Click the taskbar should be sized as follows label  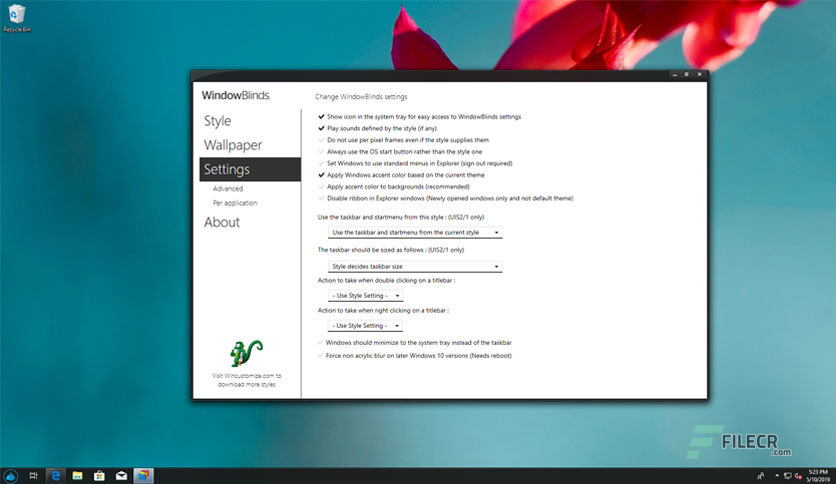[x=391, y=249]
